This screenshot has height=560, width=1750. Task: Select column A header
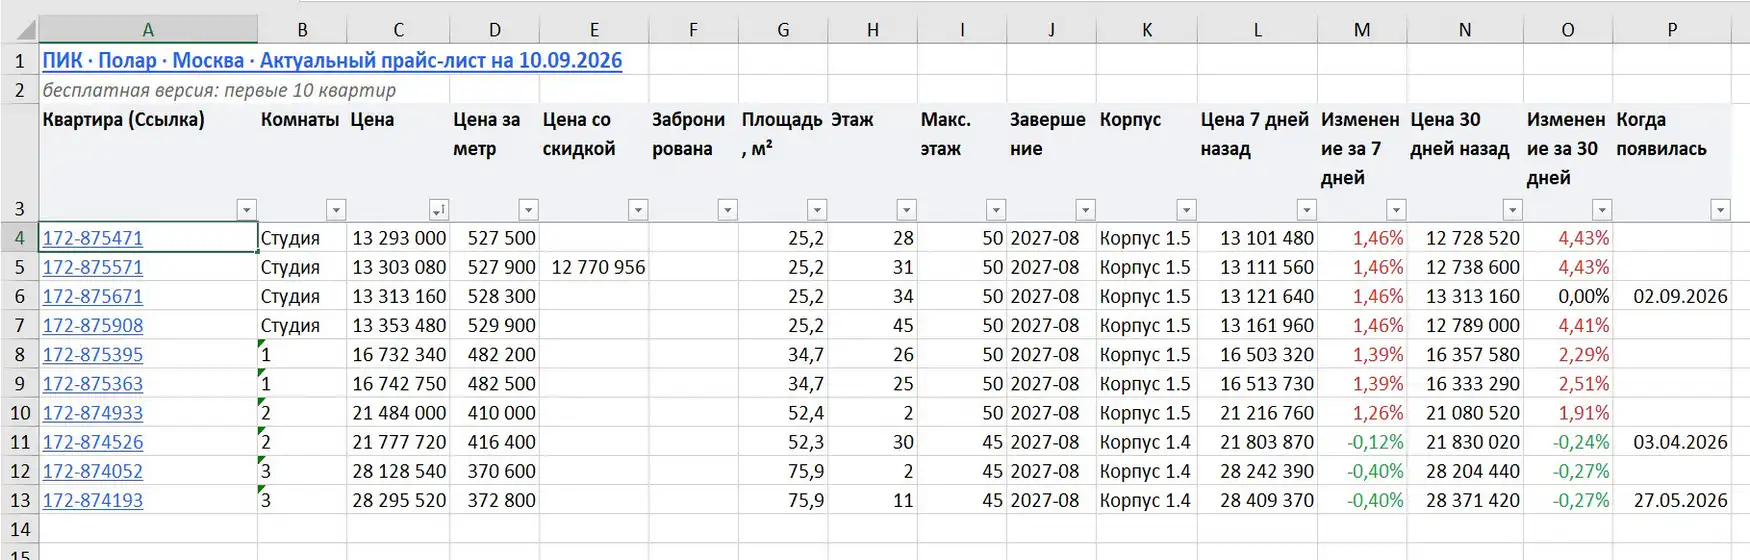(148, 30)
